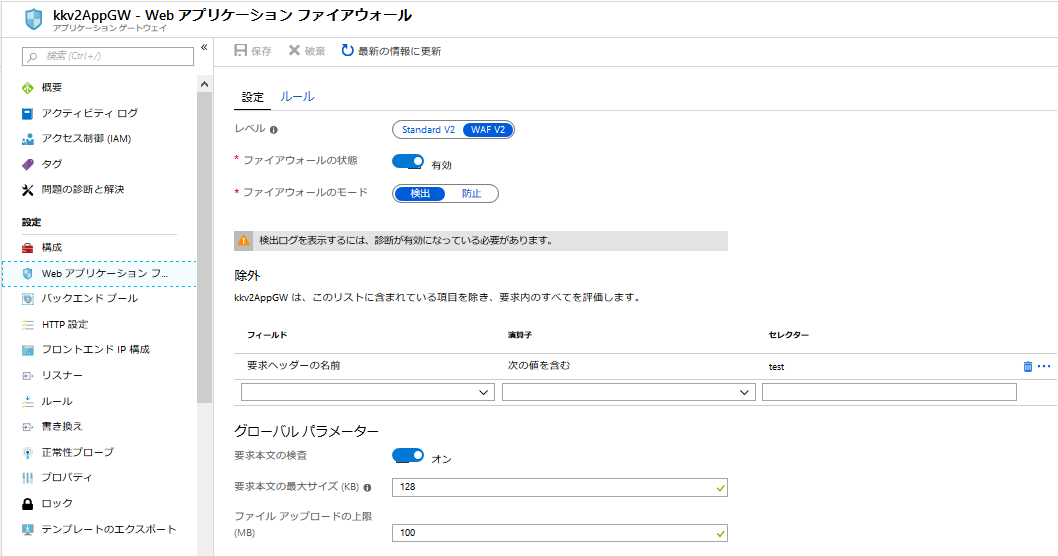Click the セレクター column header
The image size is (1058, 556).
point(789,335)
